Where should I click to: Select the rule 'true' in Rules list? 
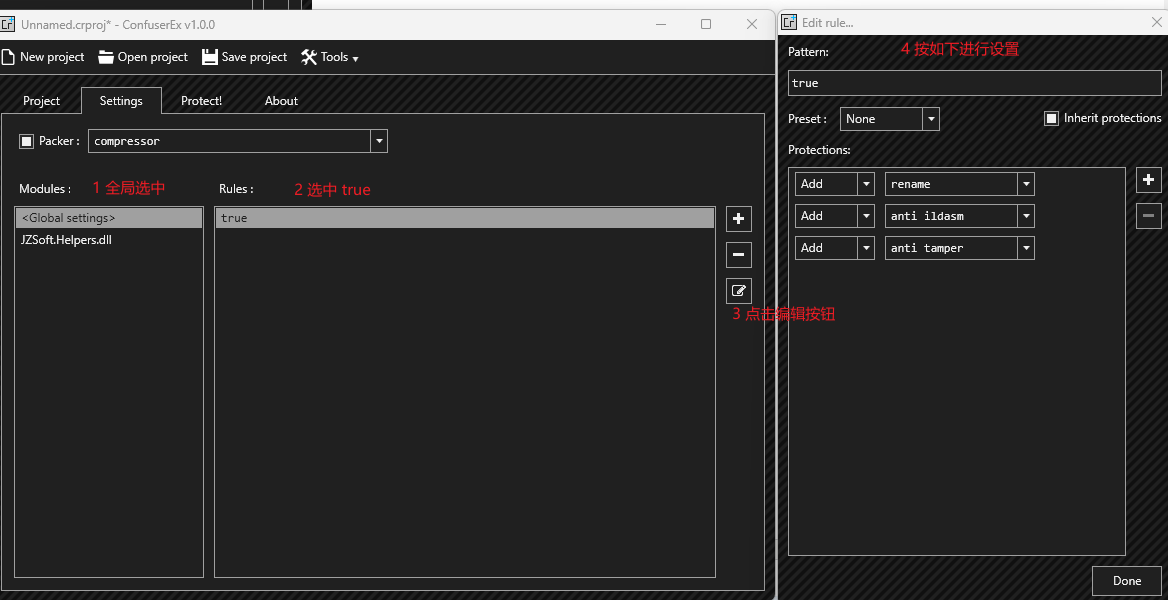400,217
